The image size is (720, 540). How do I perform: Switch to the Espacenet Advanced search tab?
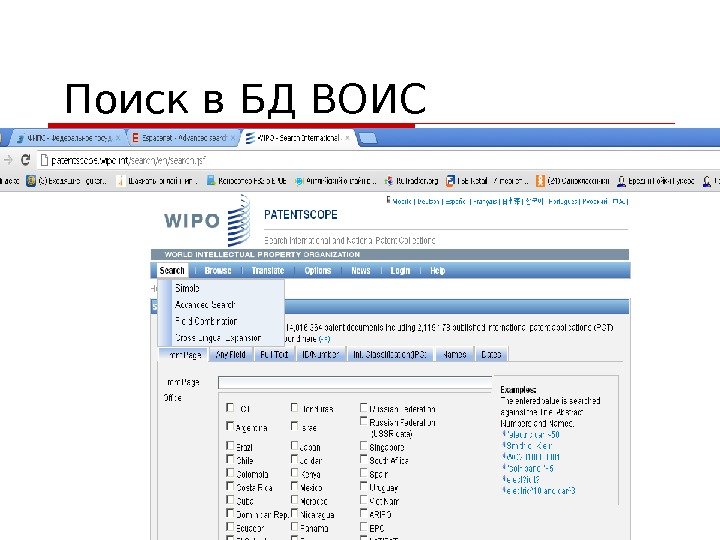[184, 138]
